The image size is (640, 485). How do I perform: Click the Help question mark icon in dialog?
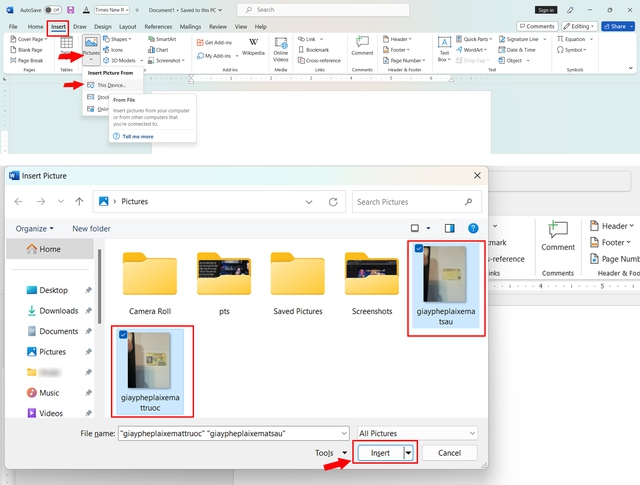click(x=474, y=228)
